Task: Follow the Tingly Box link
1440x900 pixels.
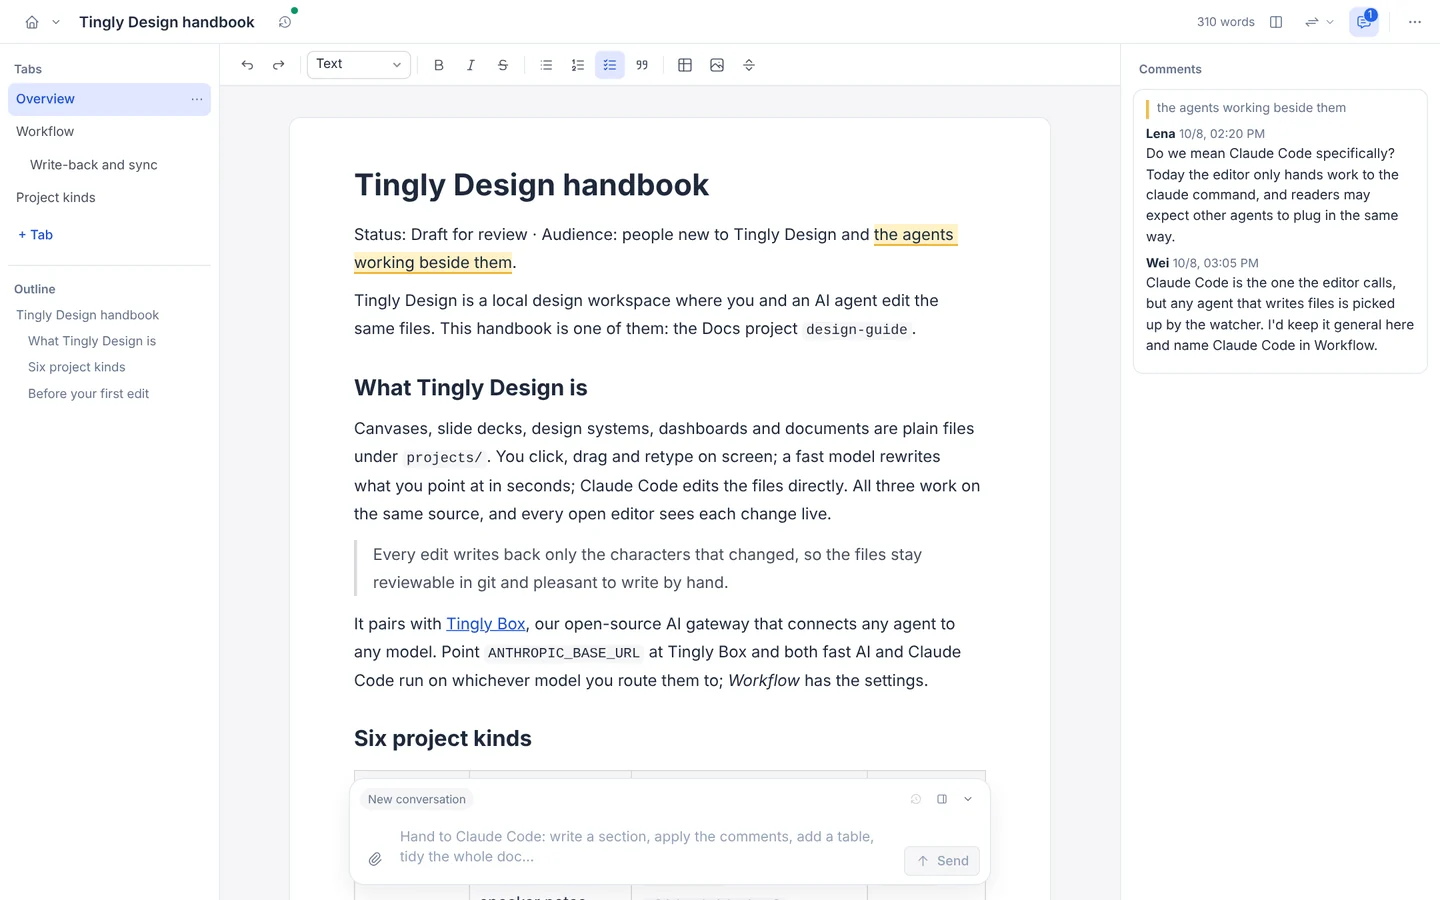Action: coord(485,624)
